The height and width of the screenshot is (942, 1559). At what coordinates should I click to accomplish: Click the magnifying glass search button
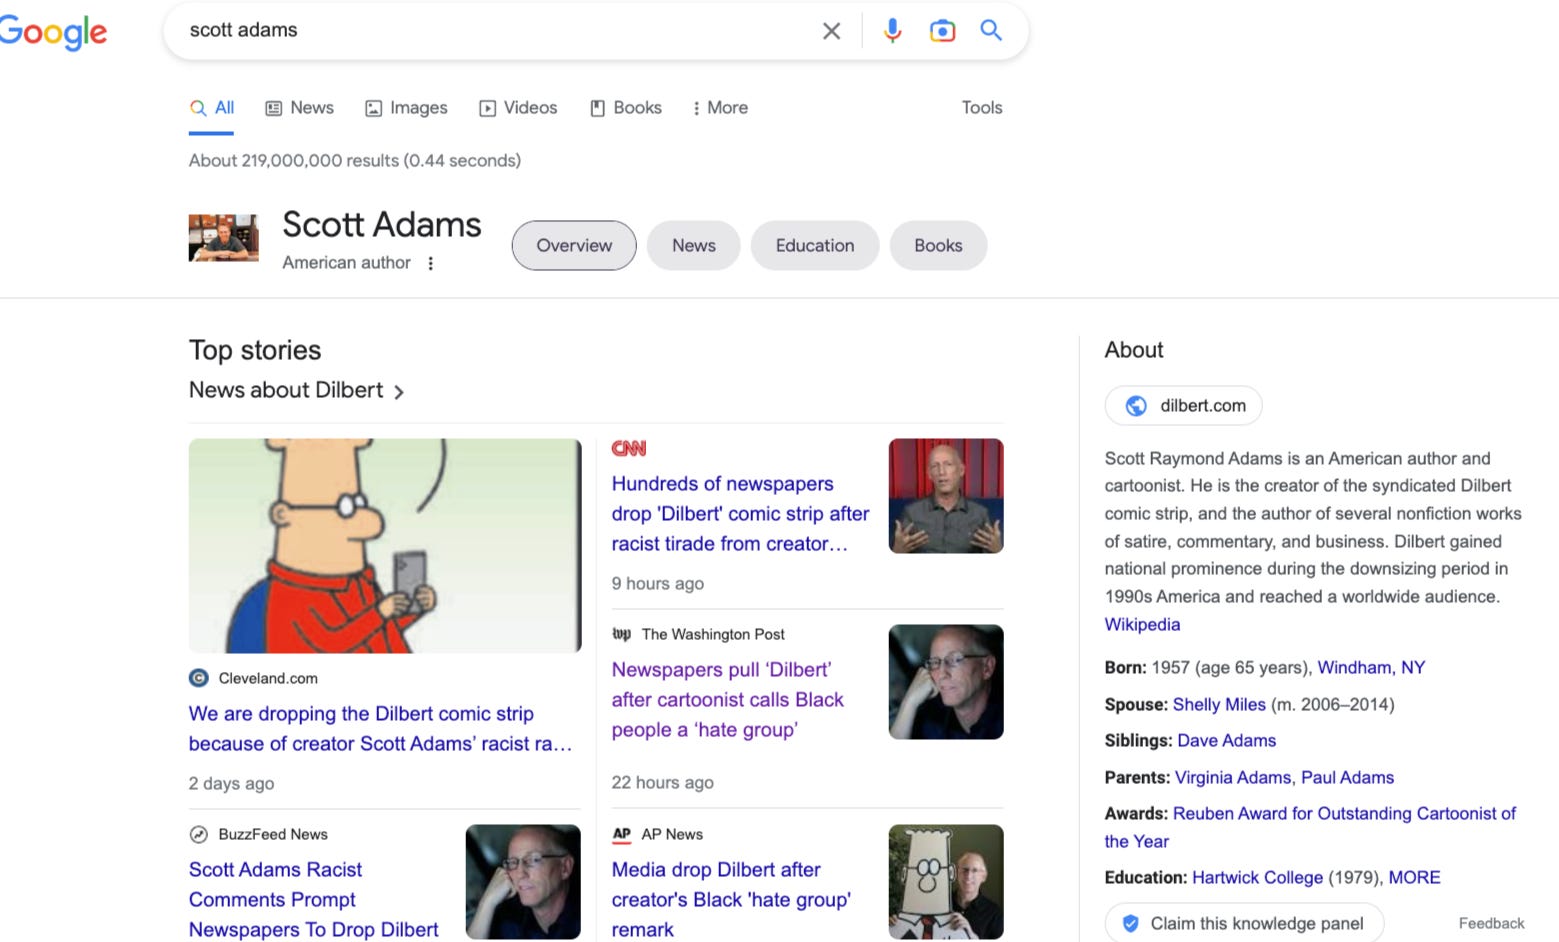coord(991,30)
